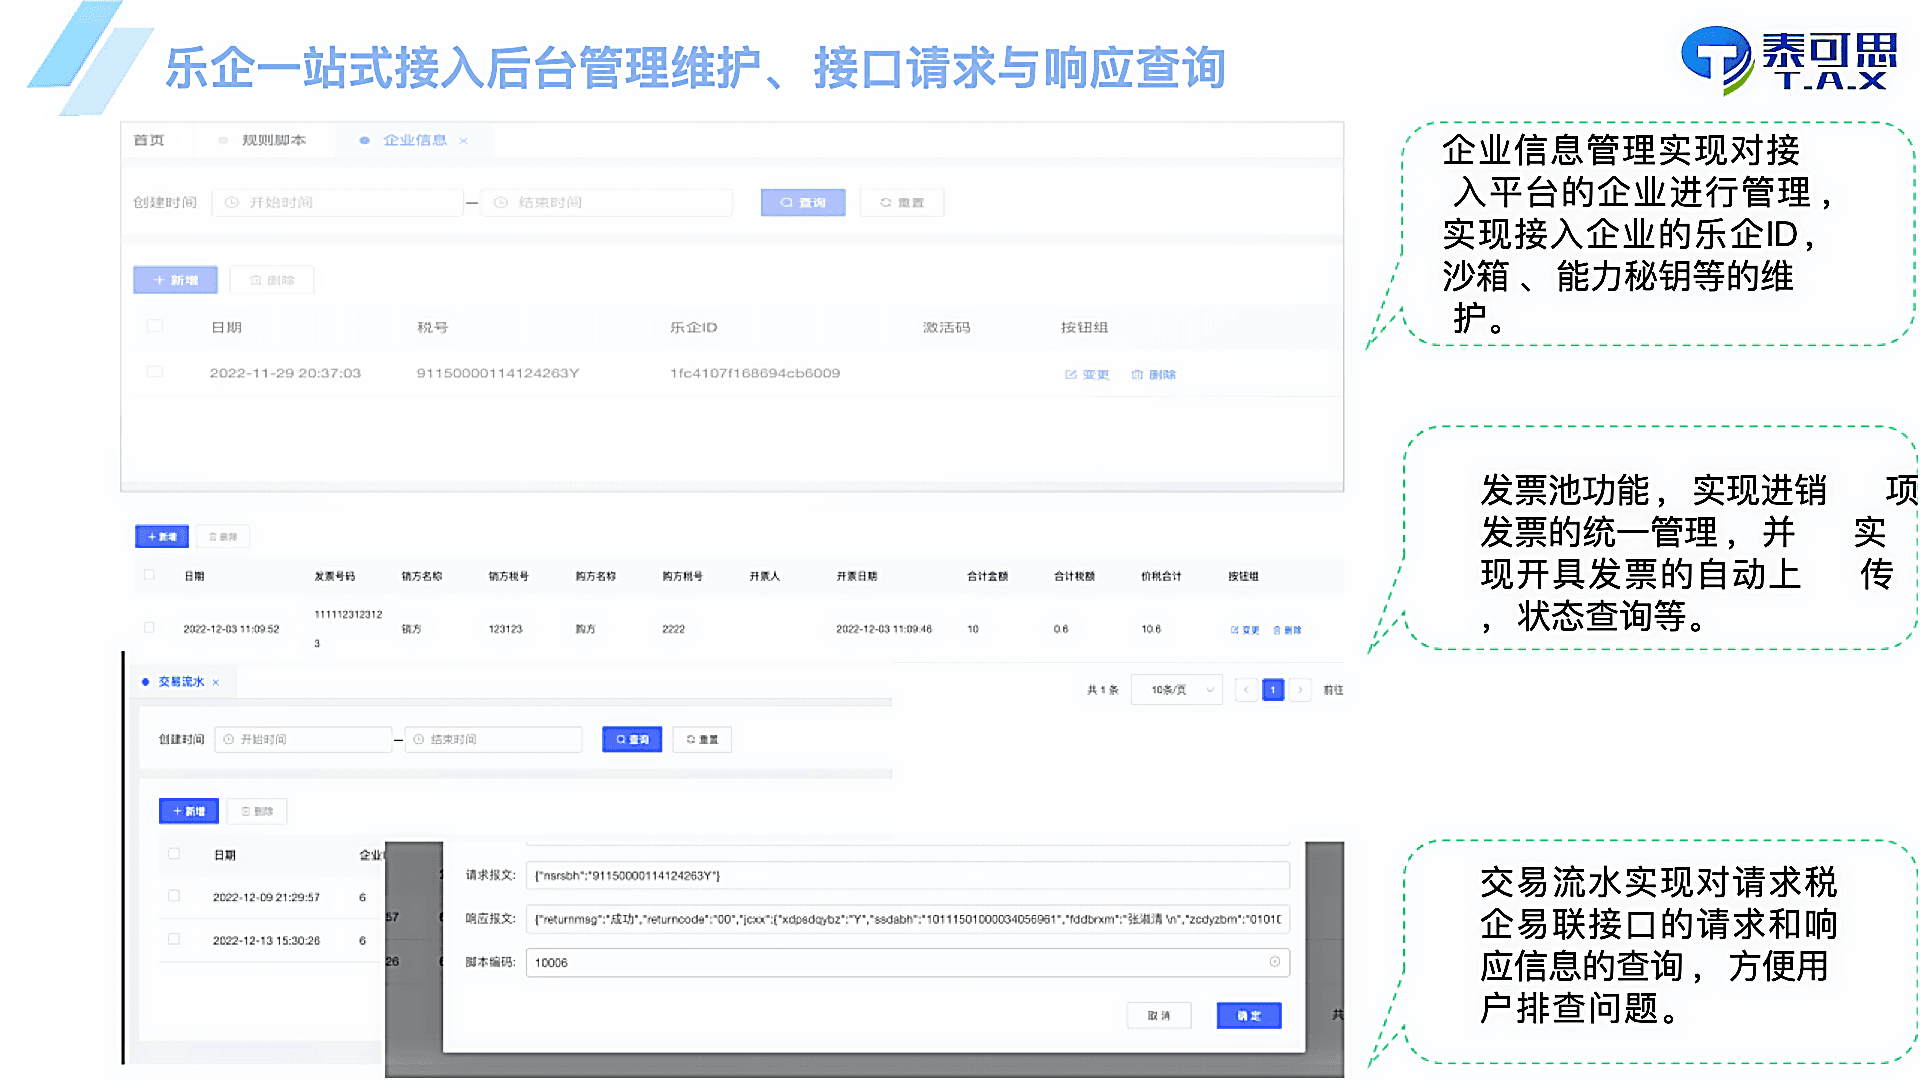Click the 开票日期 column header
This screenshot has height=1080, width=1920.
857,576
